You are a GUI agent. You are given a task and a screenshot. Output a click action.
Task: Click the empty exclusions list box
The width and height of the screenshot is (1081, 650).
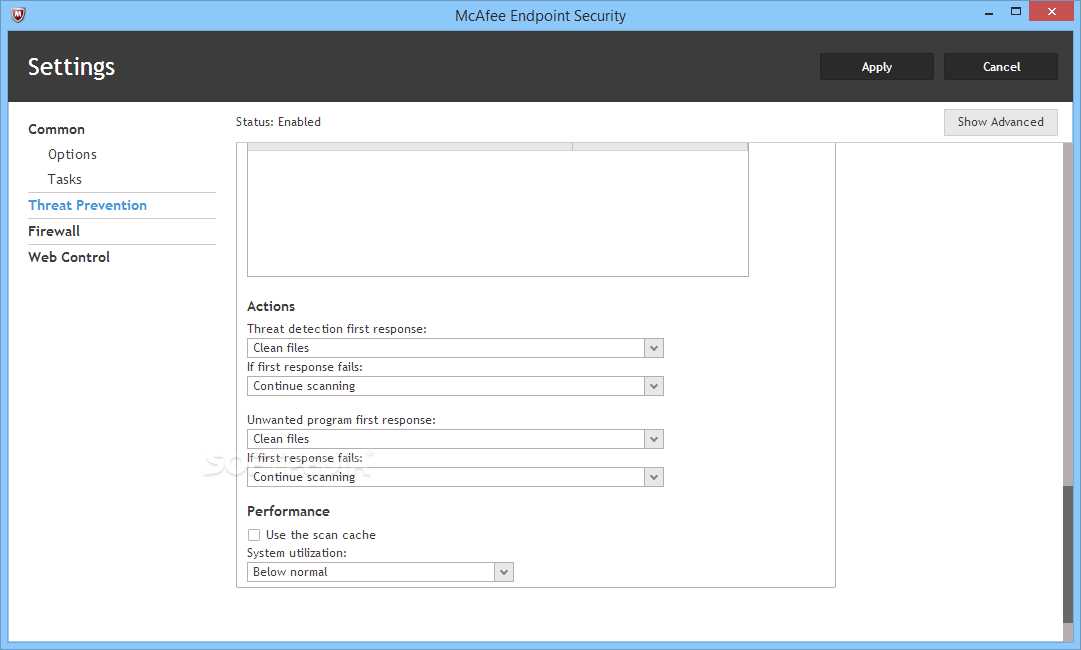coord(497,212)
